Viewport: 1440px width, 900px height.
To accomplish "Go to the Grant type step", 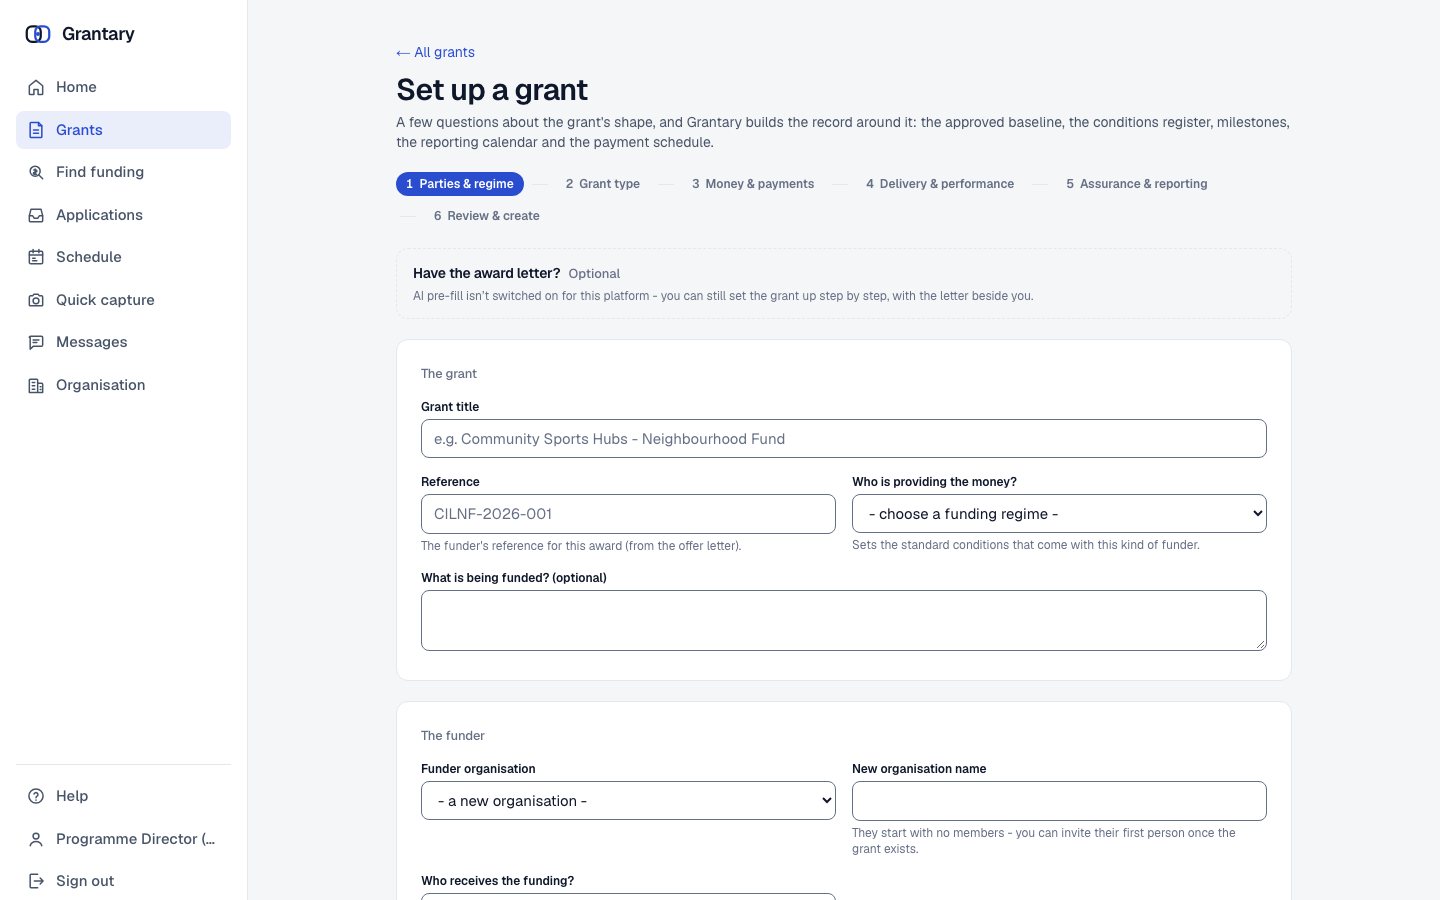I will coord(603,184).
